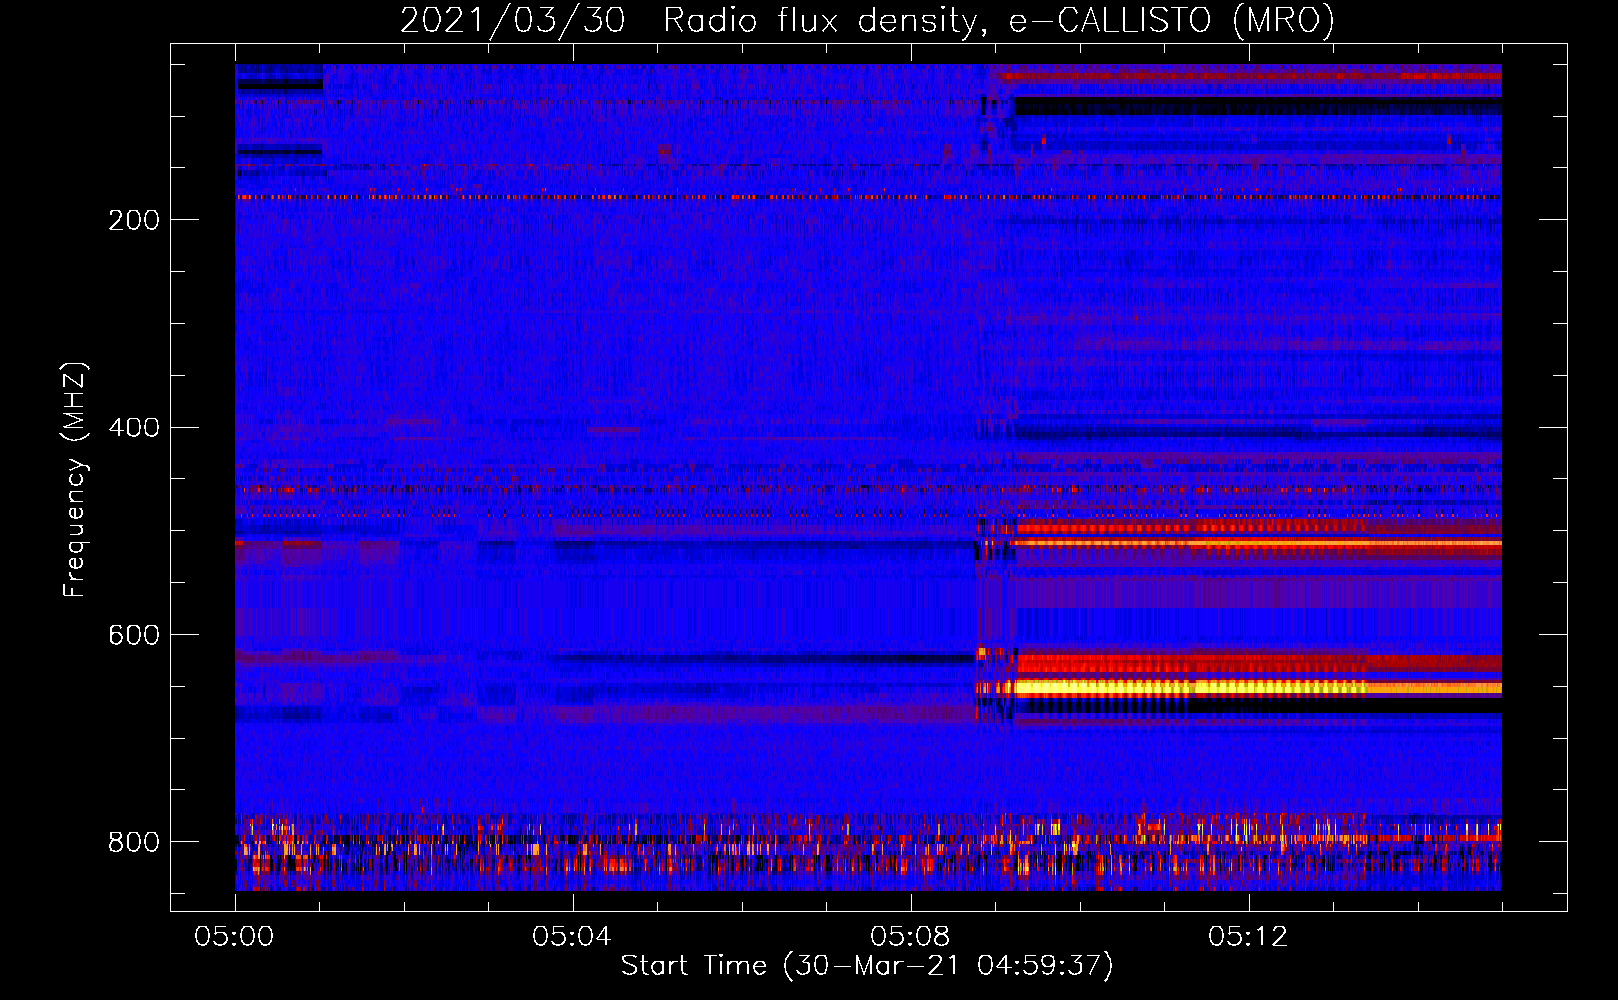Click the 400 frequency tick label
The width and height of the screenshot is (1618, 1000).
point(134,428)
